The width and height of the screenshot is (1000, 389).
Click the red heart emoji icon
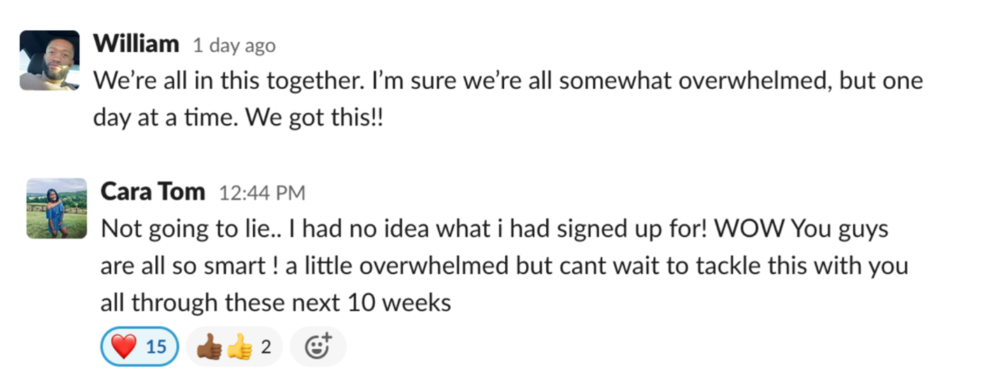tap(124, 347)
